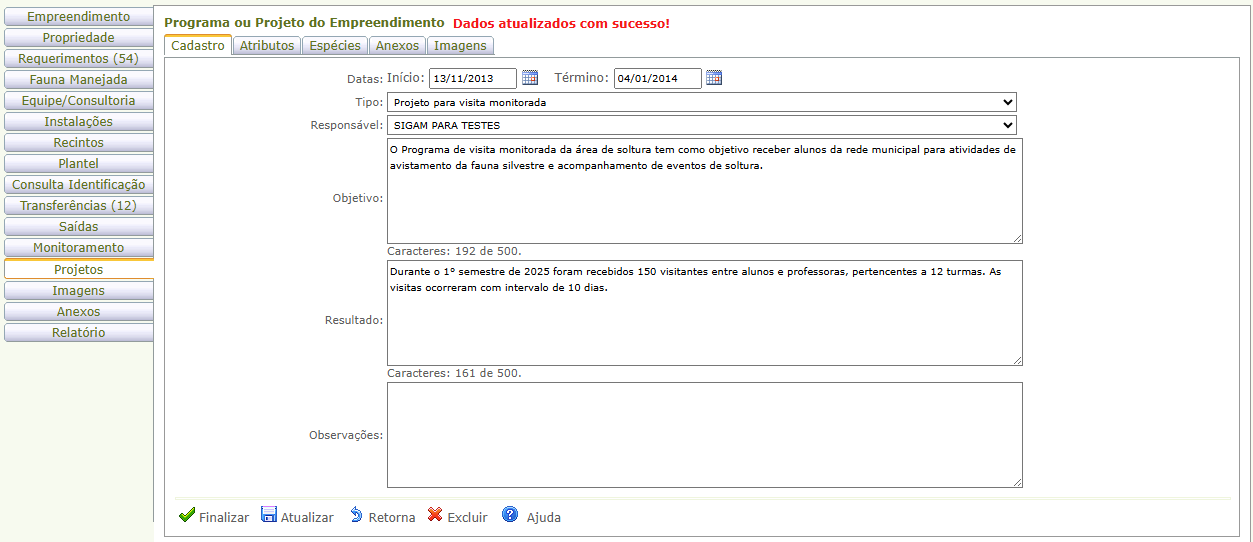Click the blue Retorna arrow icon

tap(356, 515)
